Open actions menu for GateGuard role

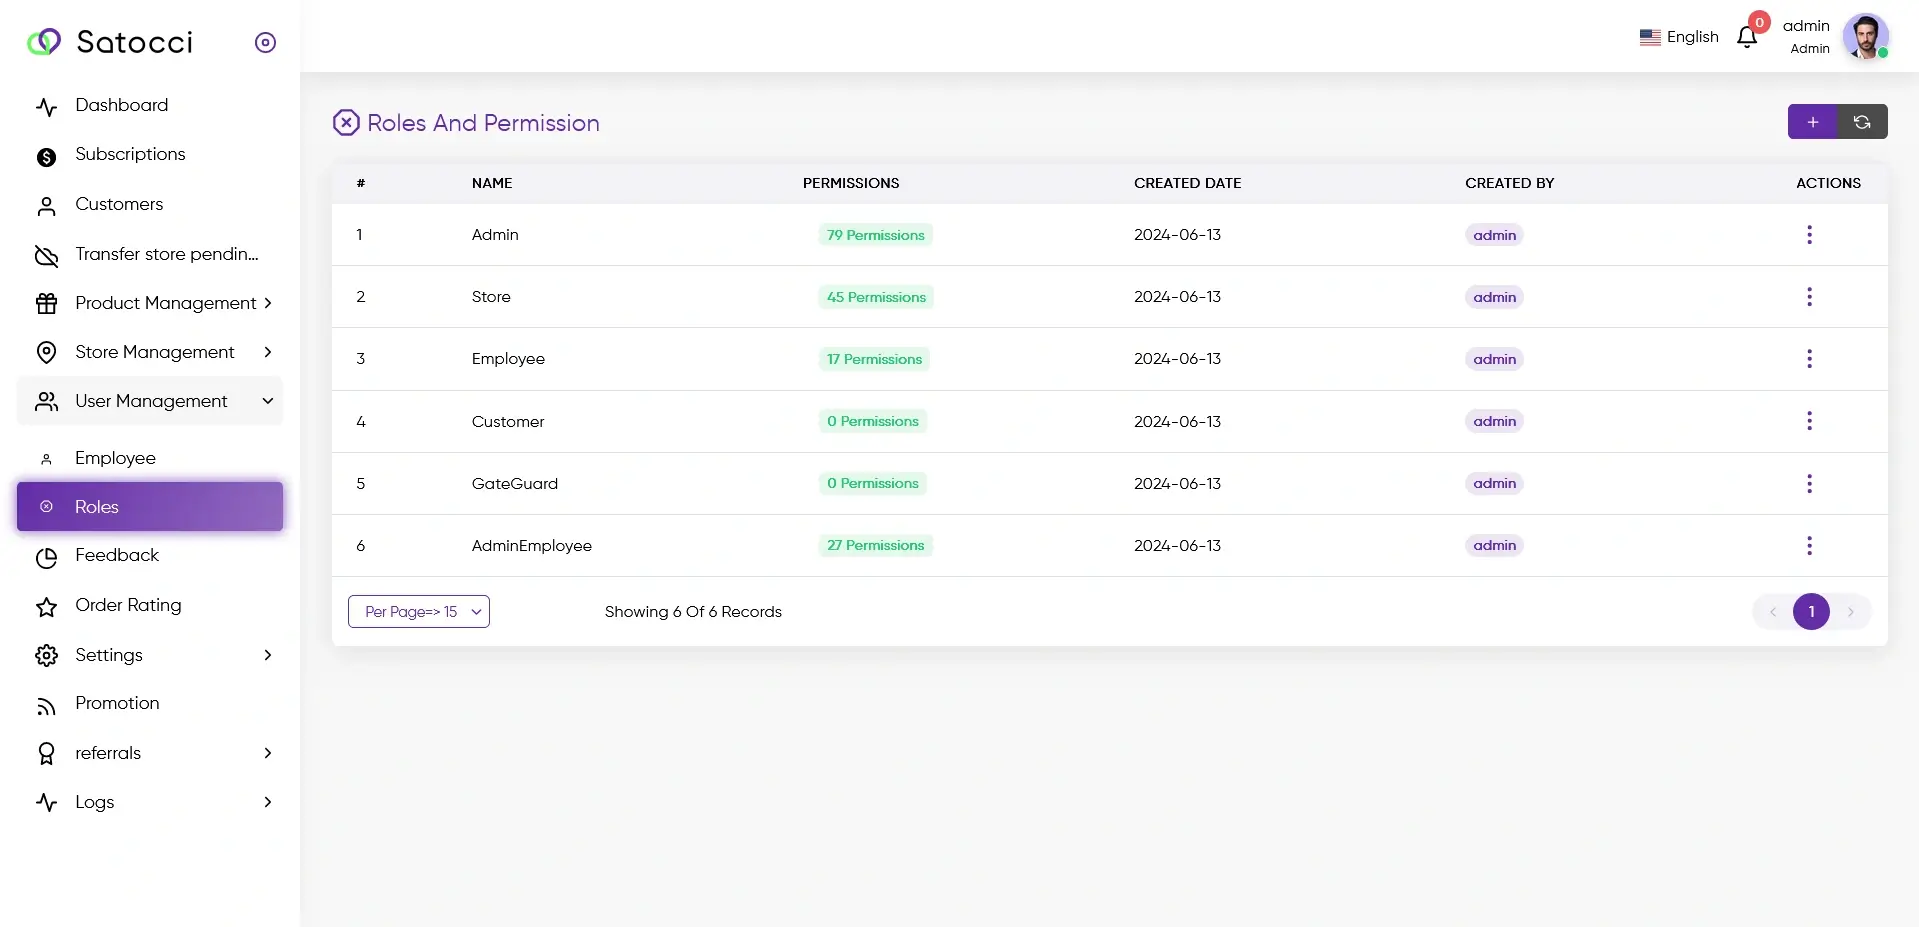pyautogui.click(x=1810, y=483)
